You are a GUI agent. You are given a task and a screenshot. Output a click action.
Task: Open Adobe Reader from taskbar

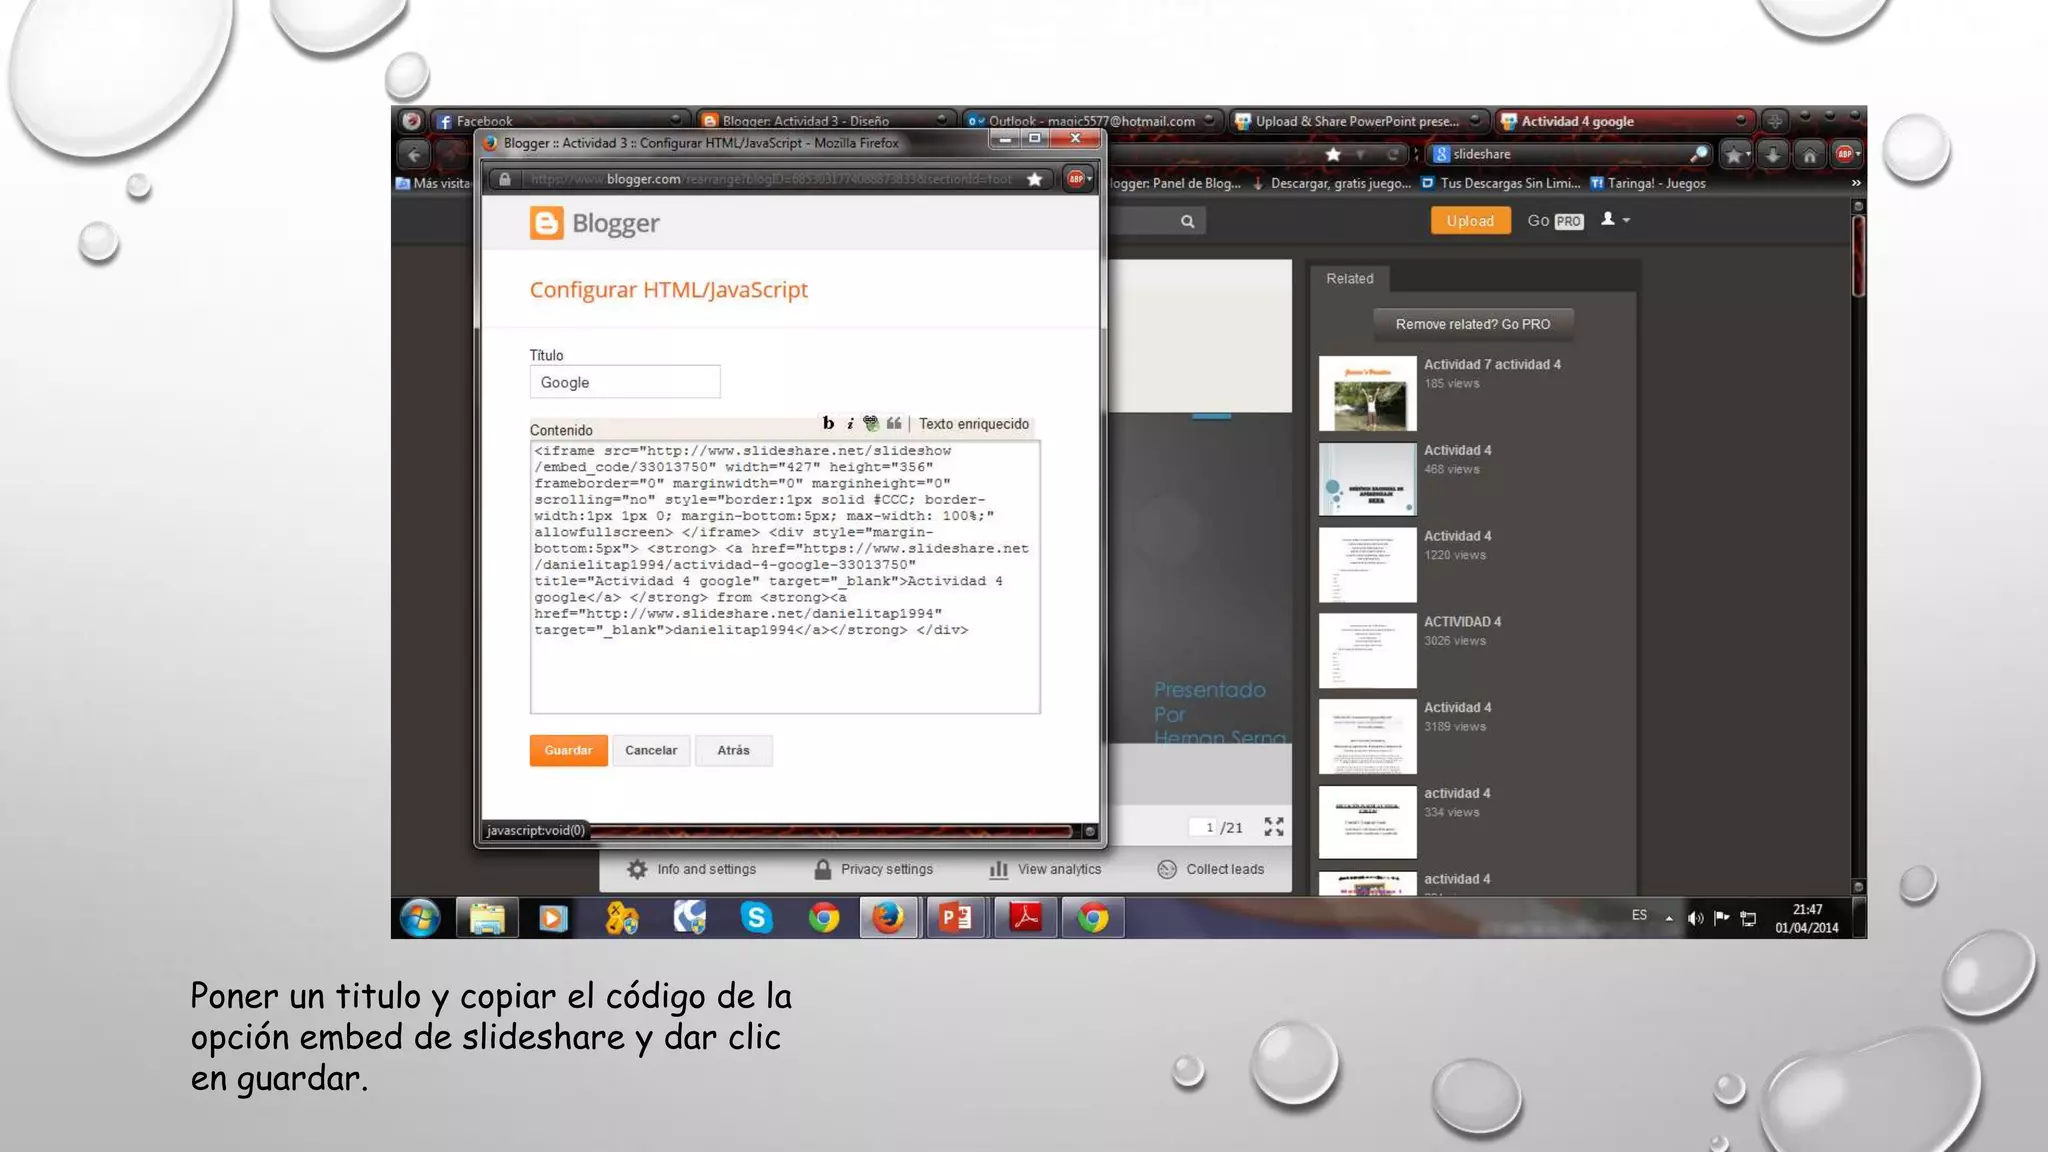pyautogui.click(x=1025, y=917)
